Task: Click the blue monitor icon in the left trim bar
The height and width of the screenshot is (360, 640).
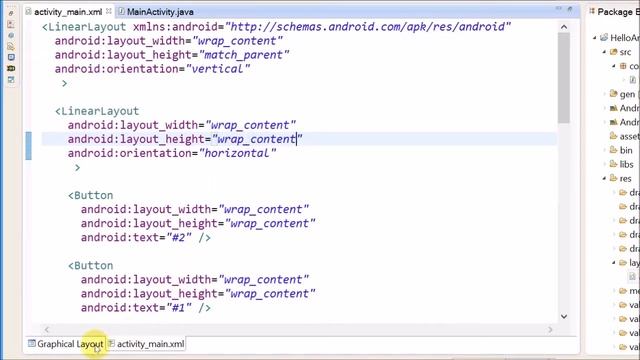Action: coord(11,58)
